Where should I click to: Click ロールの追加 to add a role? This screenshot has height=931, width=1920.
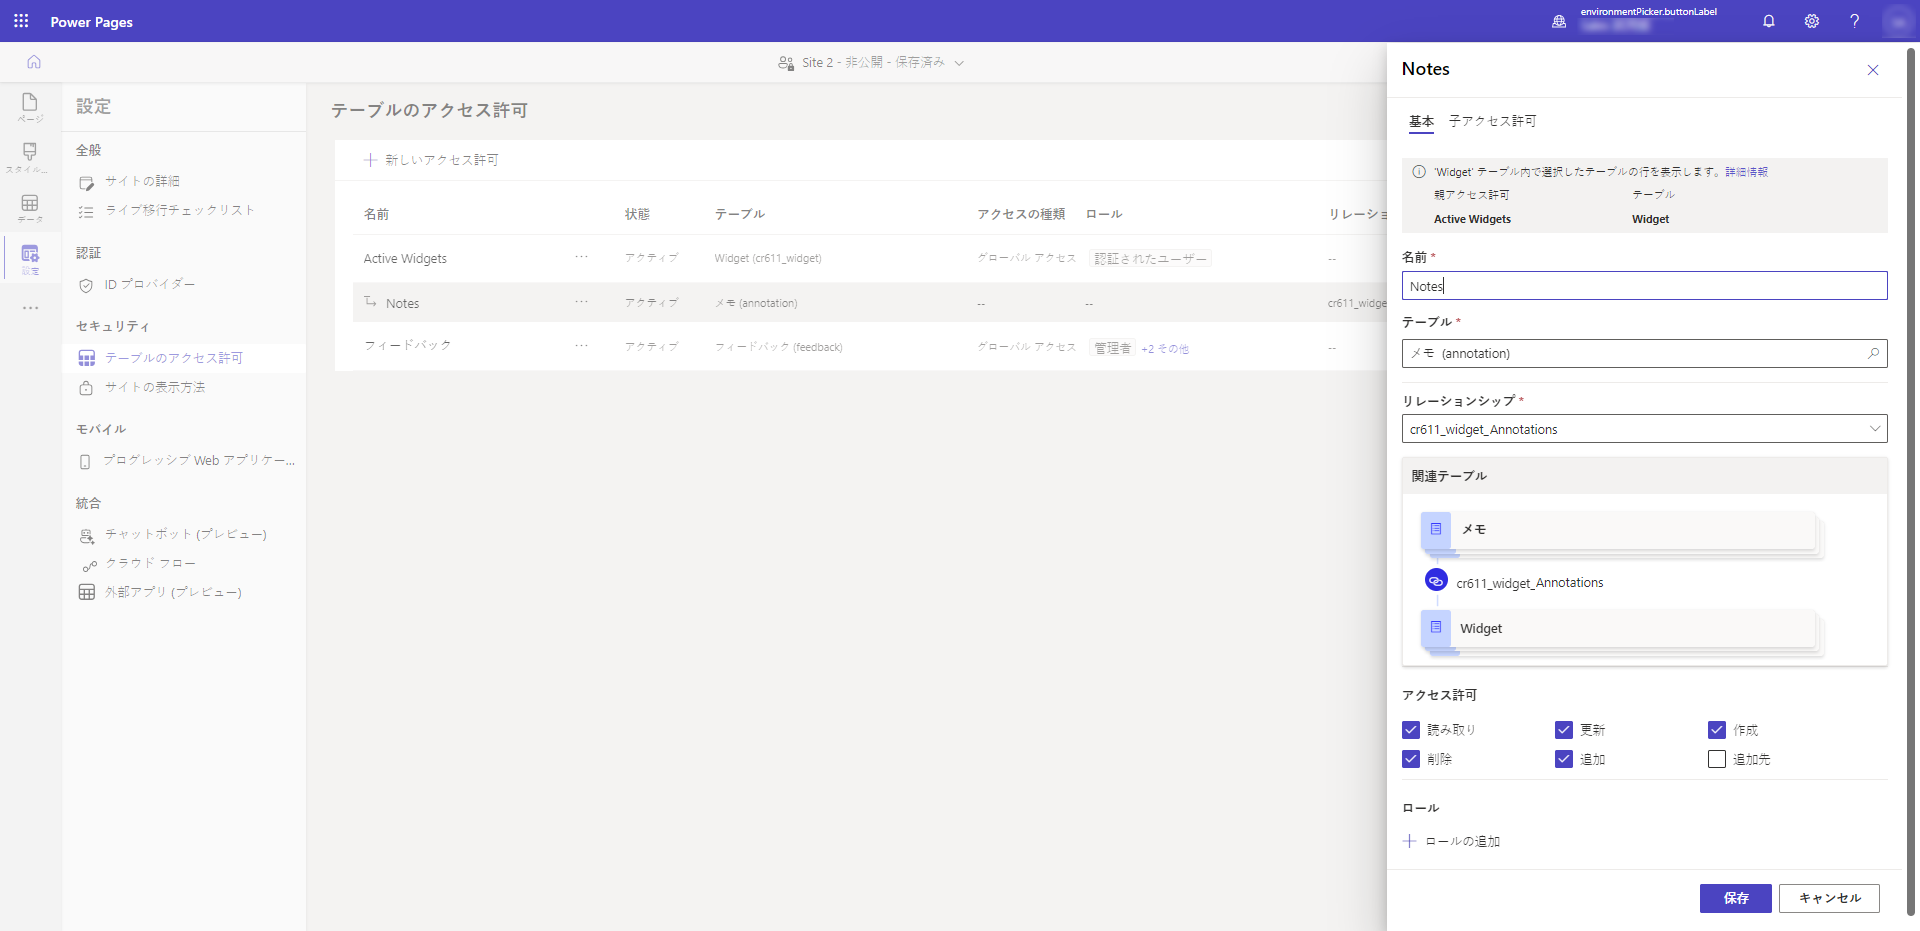pyautogui.click(x=1462, y=841)
